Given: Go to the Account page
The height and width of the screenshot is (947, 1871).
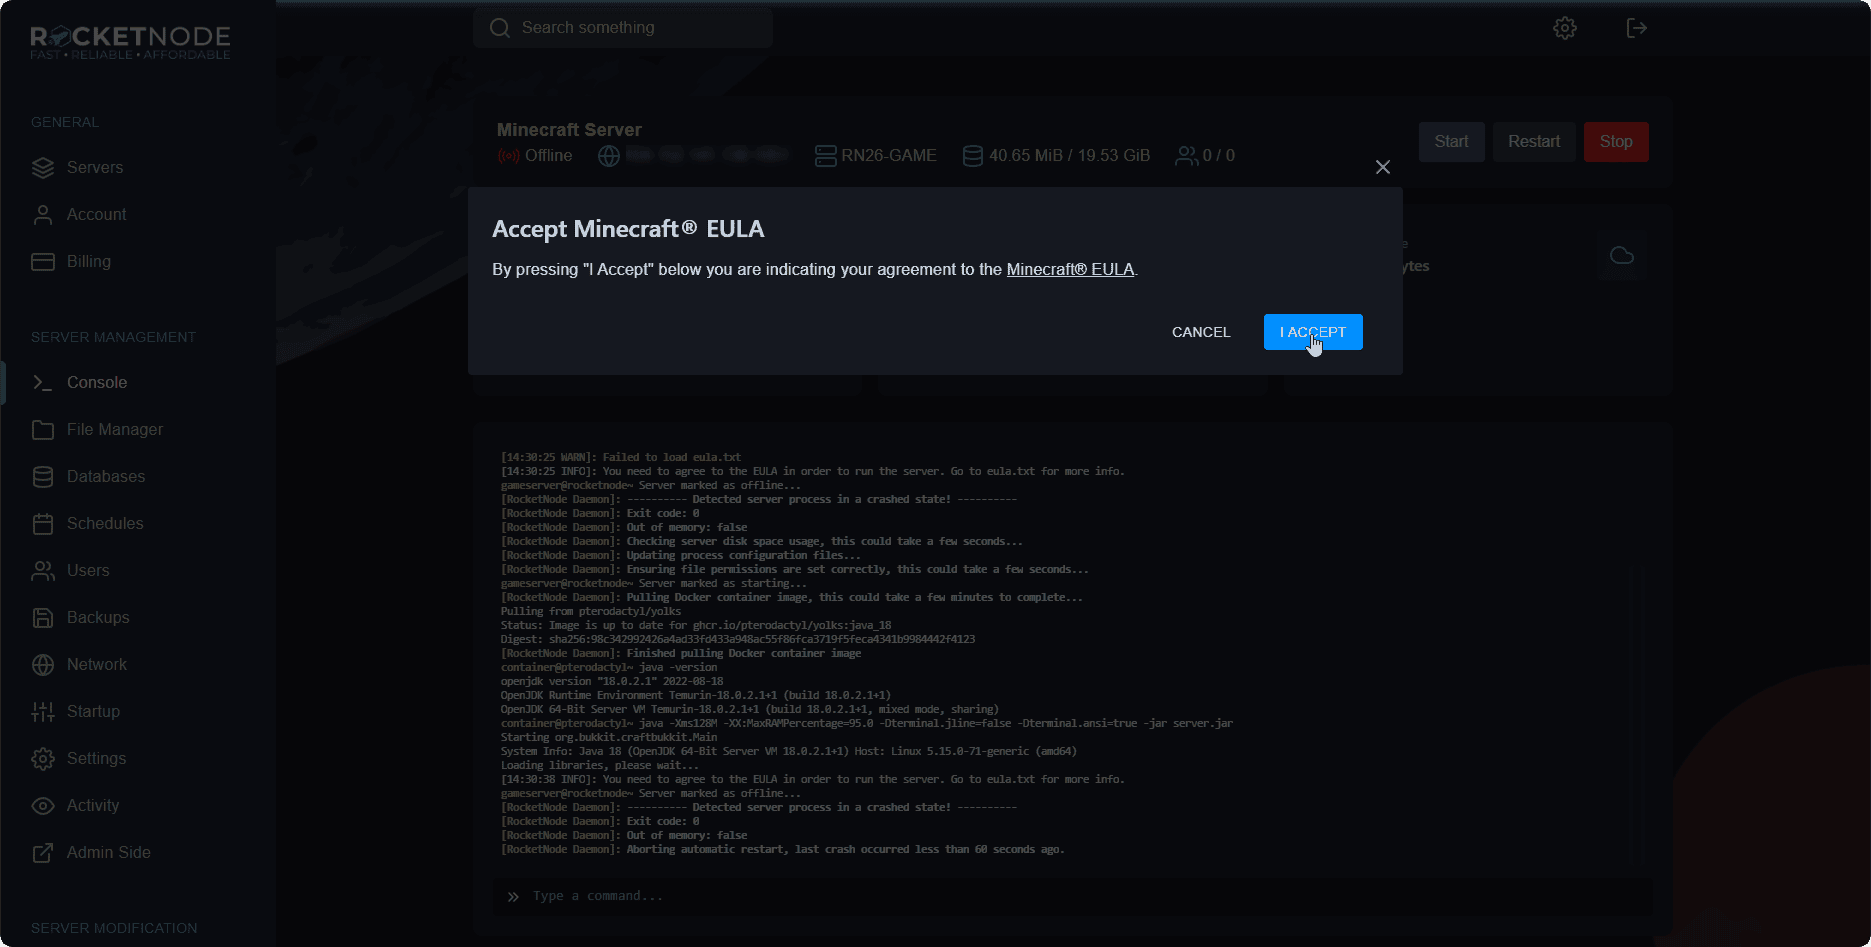Looking at the screenshot, I should (96, 214).
